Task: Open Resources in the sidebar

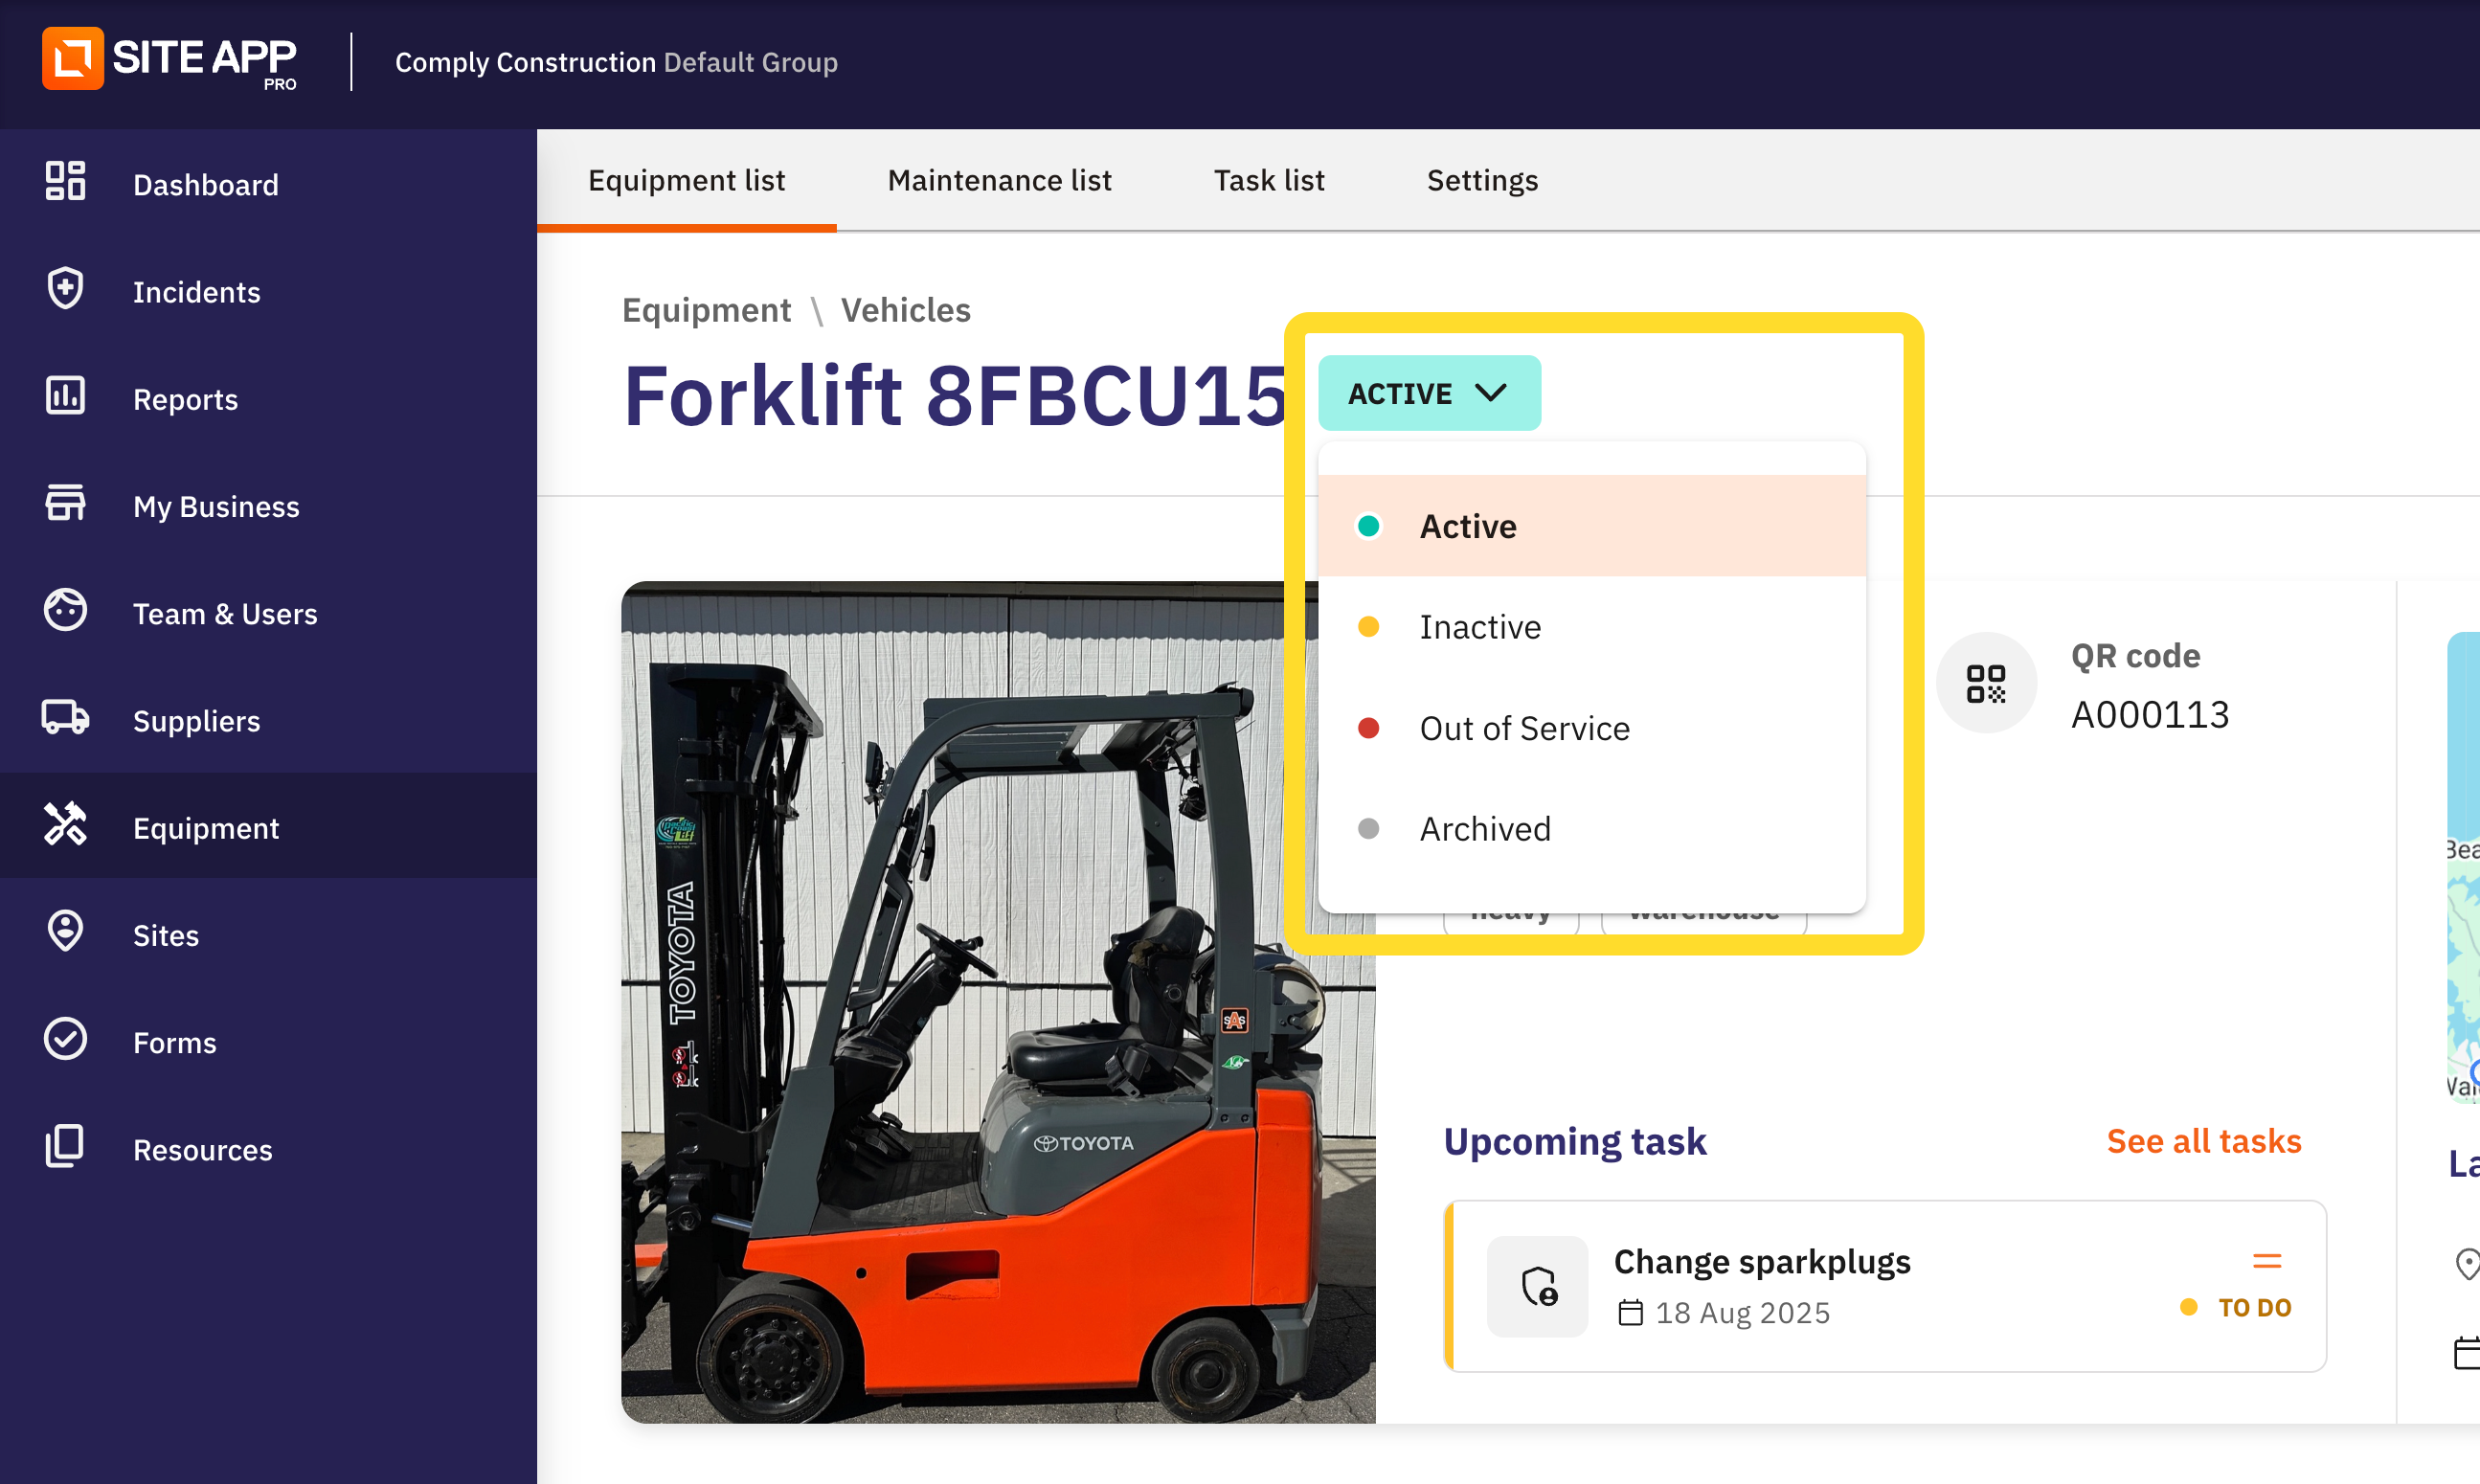Action: [268, 1148]
